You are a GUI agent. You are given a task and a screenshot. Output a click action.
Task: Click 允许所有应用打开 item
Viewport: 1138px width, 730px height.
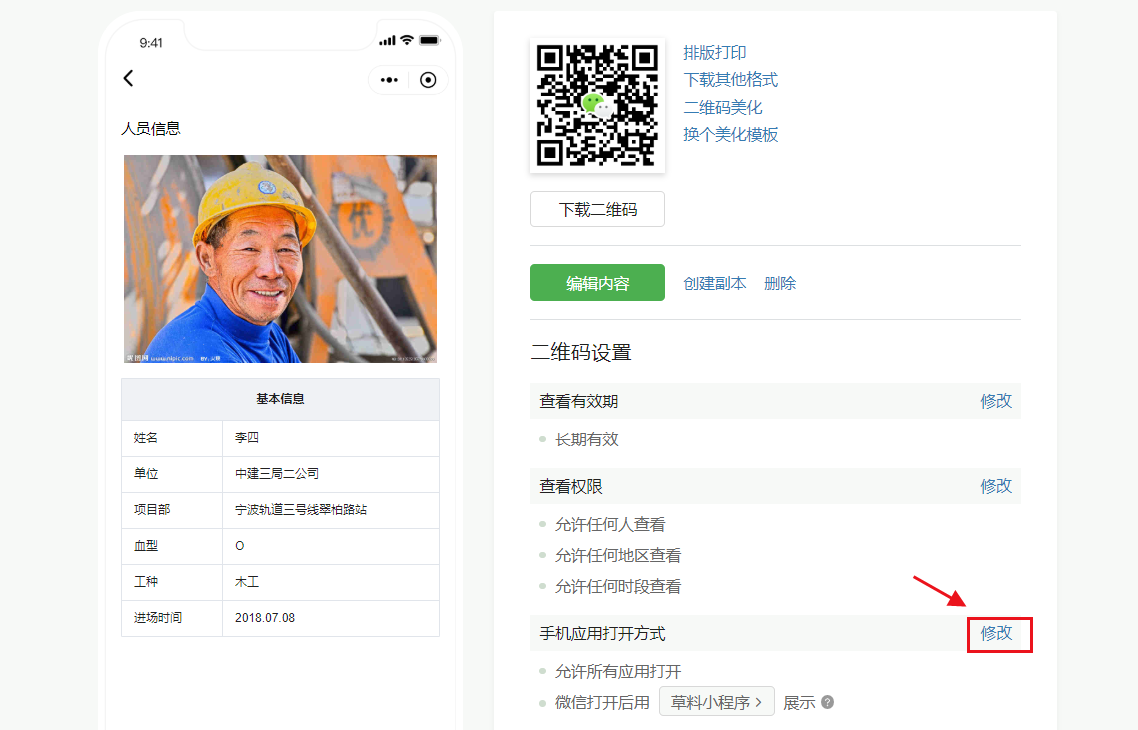[618, 672]
